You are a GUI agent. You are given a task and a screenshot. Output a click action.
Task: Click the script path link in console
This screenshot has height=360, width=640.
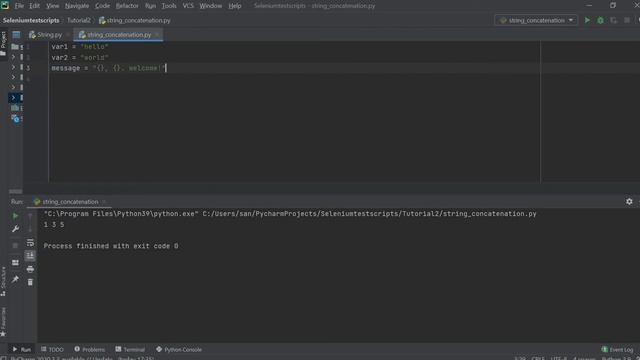[369, 214]
